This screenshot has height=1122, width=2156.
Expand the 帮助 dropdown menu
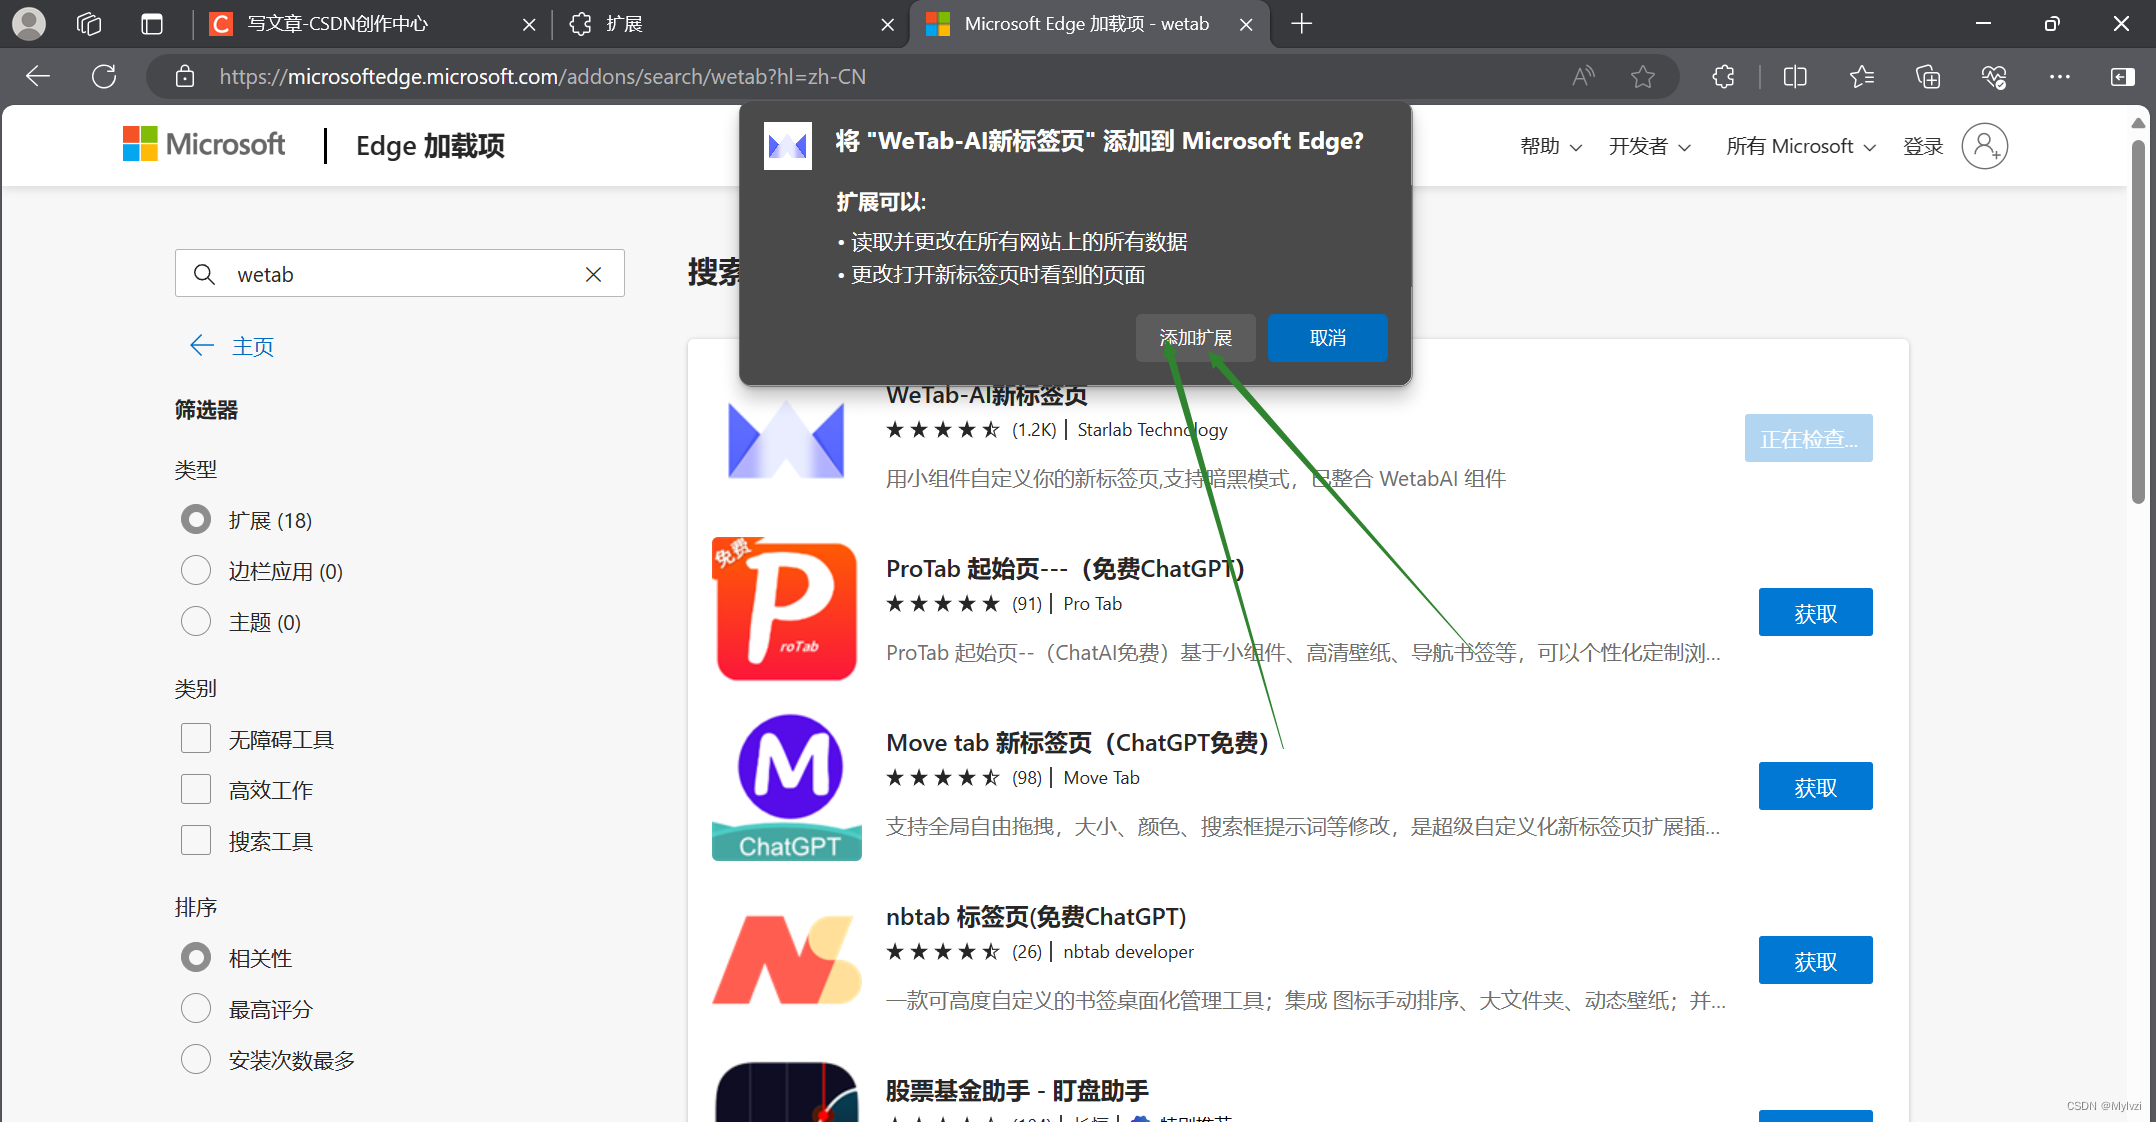tap(1550, 146)
